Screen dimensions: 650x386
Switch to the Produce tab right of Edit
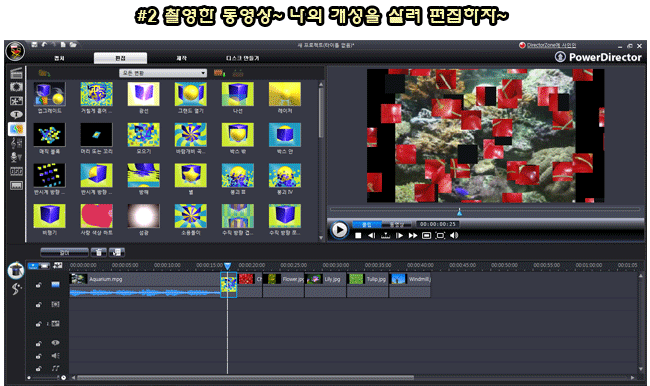(x=181, y=58)
